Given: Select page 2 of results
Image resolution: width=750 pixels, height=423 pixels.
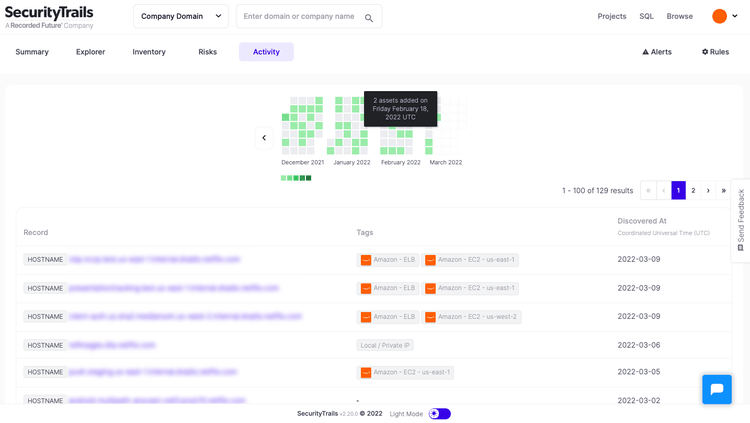Looking at the screenshot, I should (693, 190).
